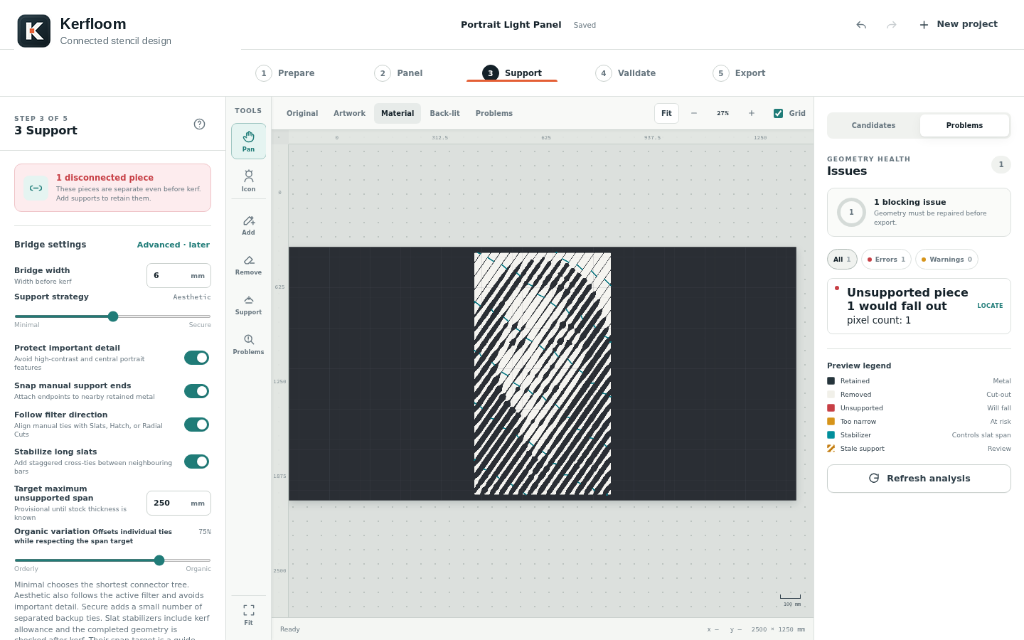Select the Icon tool
The height and width of the screenshot is (640, 1024).
click(x=248, y=181)
